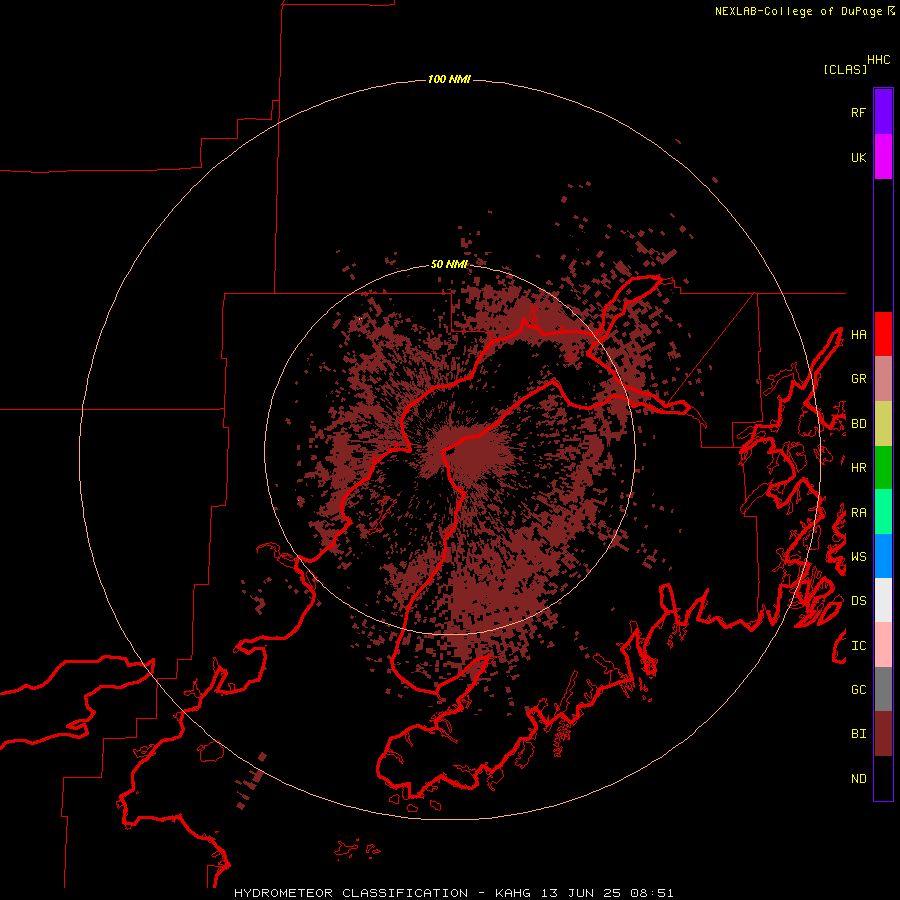Click the HHC product code label
900x900 pixels.
click(x=878, y=60)
